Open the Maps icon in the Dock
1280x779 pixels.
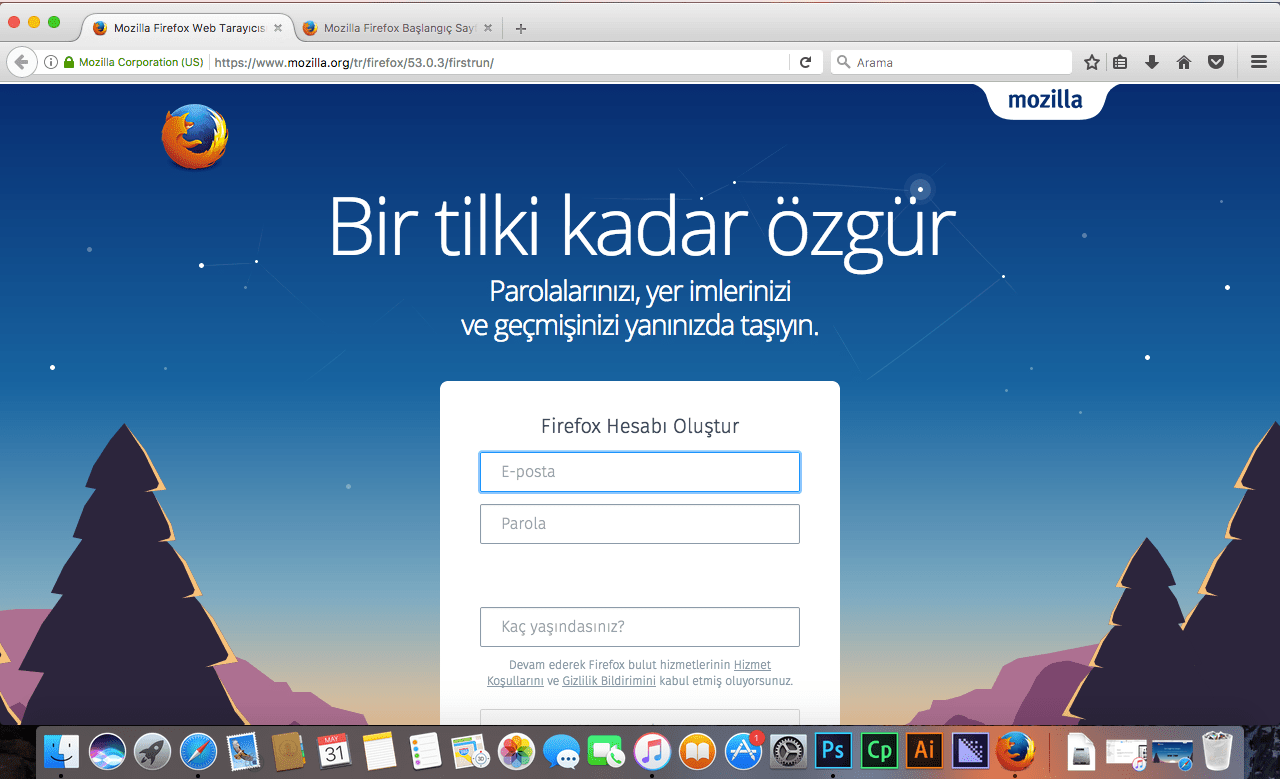point(470,751)
